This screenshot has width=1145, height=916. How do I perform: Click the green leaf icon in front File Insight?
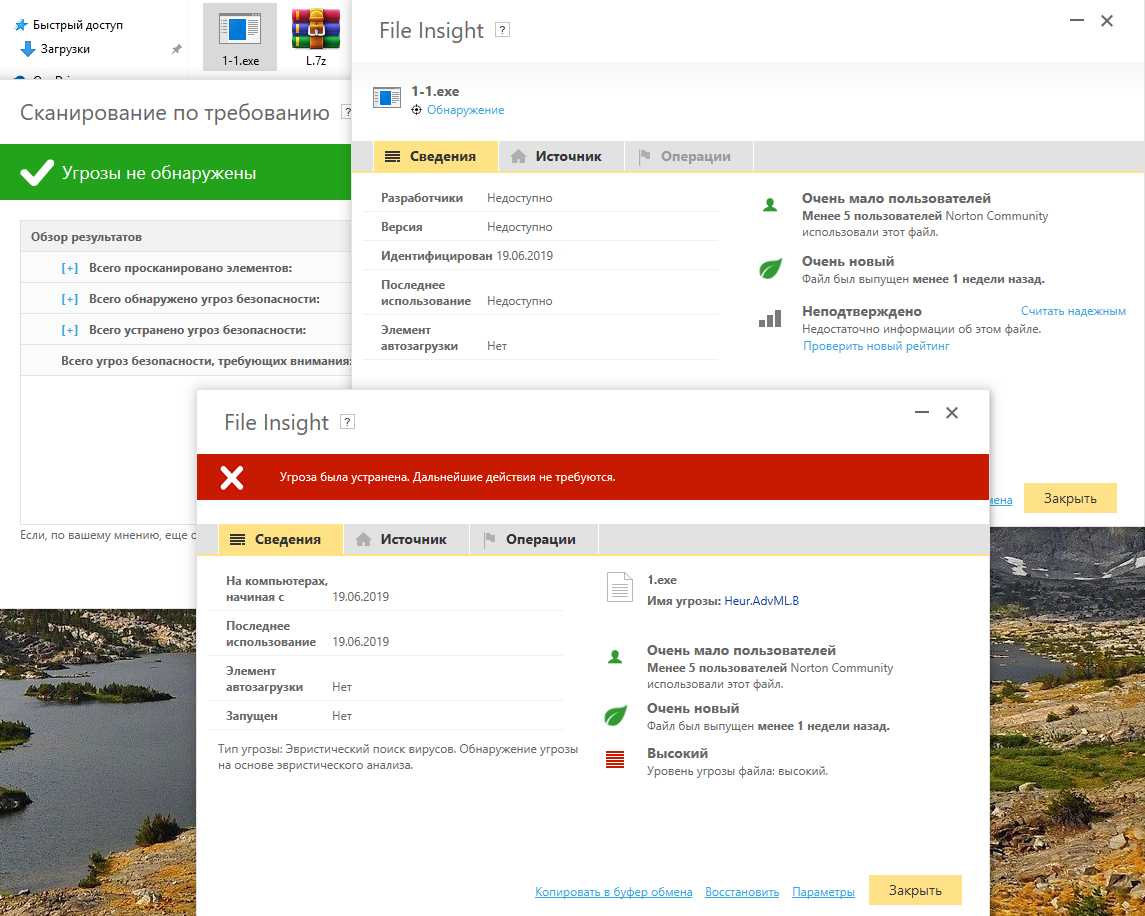[x=616, y=715]
